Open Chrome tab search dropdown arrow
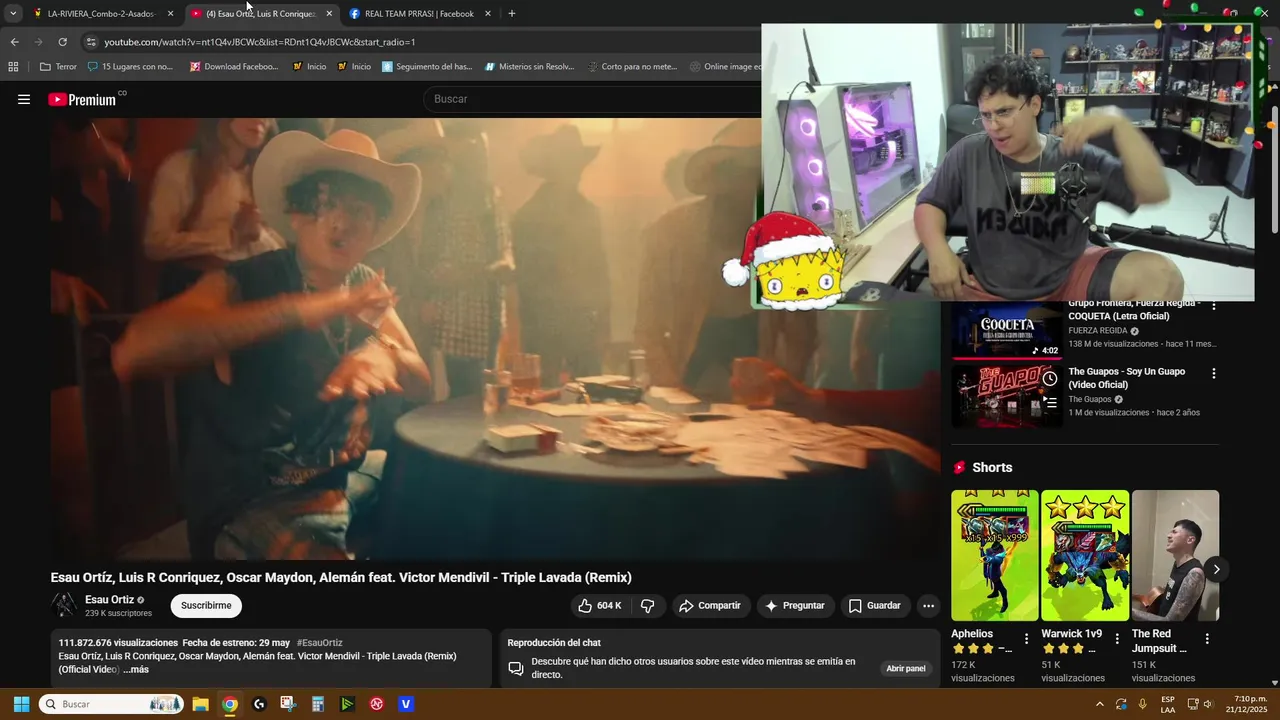The image size is (1280, 720). tap(12, 14)
